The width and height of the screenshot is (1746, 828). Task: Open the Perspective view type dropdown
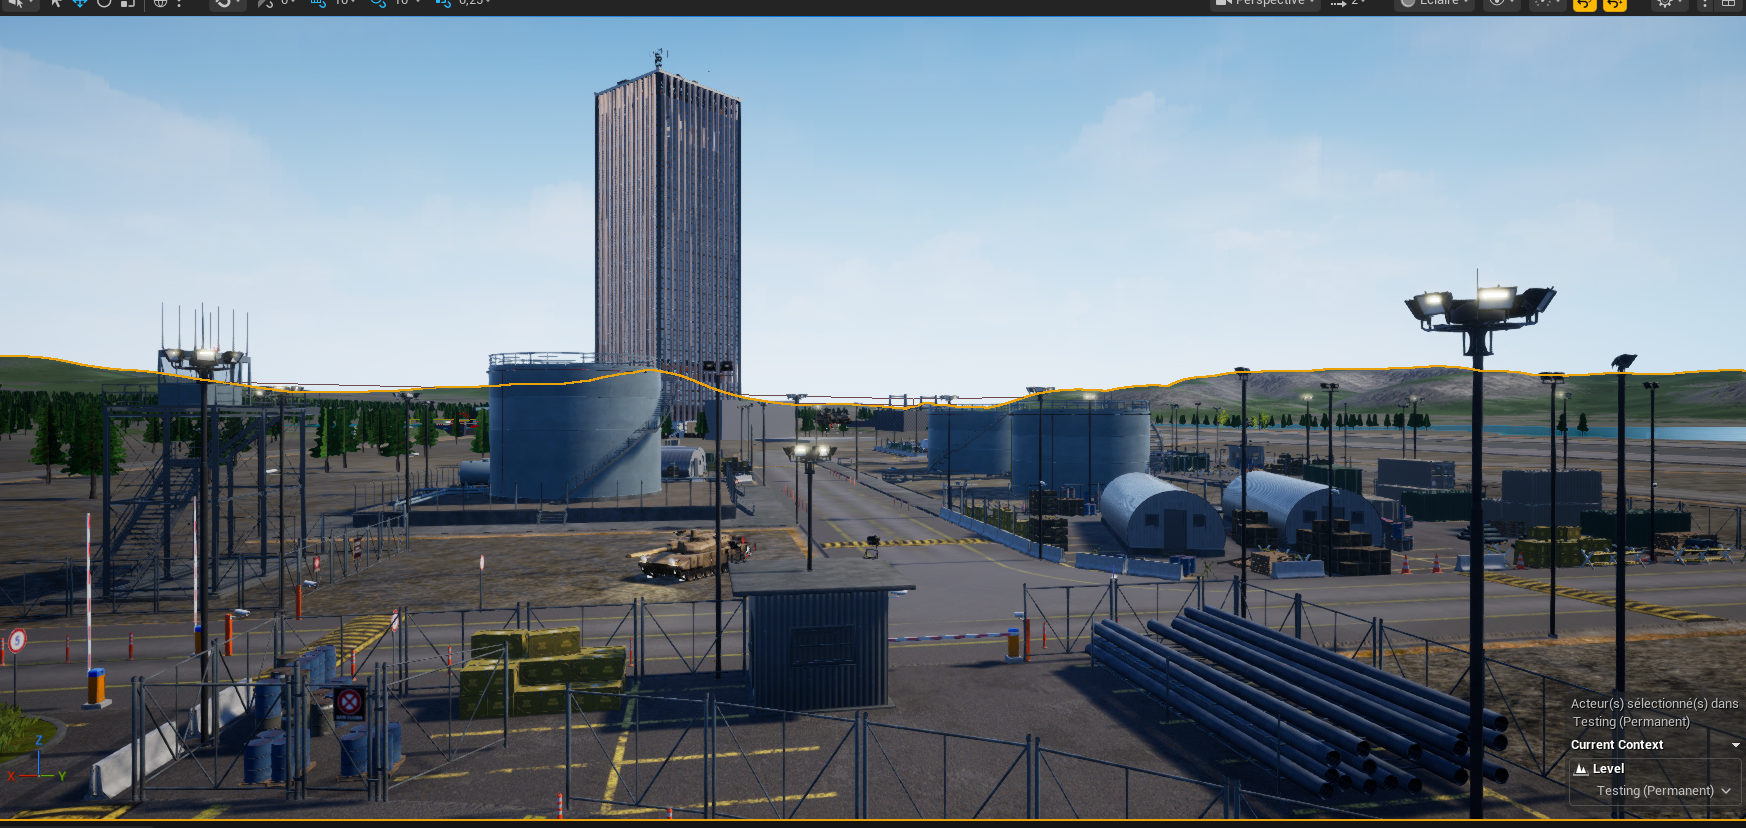1266,3
